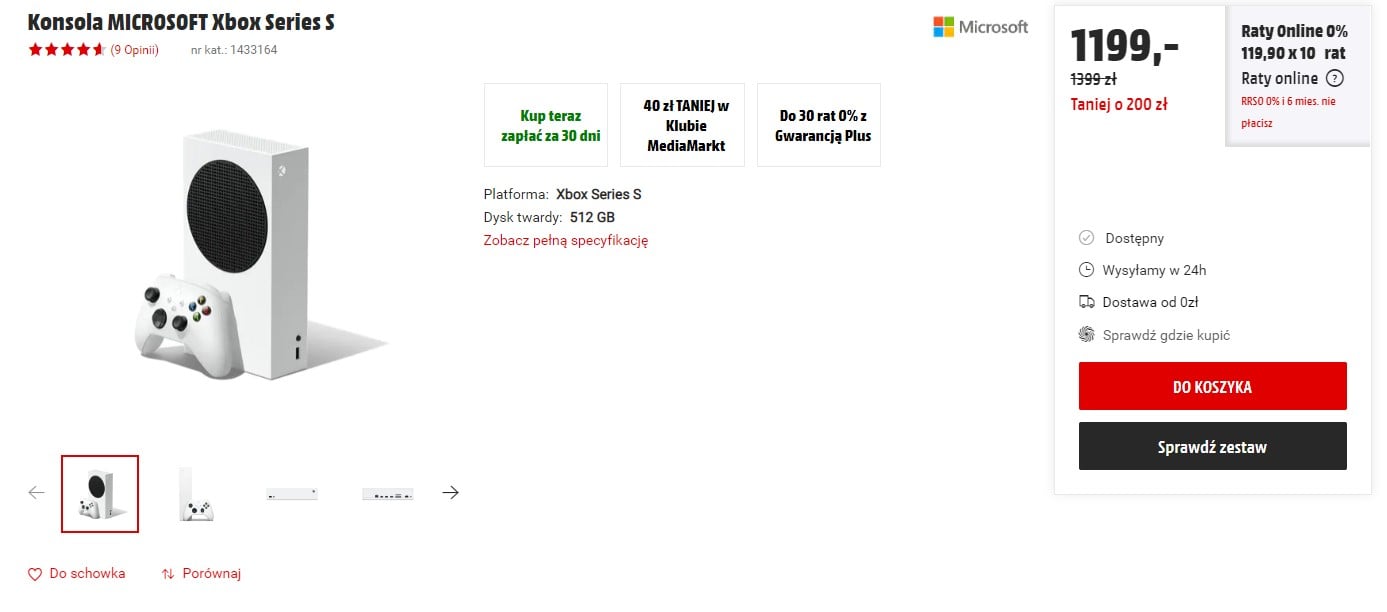Select the third thumbnail showing console top view

292,494
